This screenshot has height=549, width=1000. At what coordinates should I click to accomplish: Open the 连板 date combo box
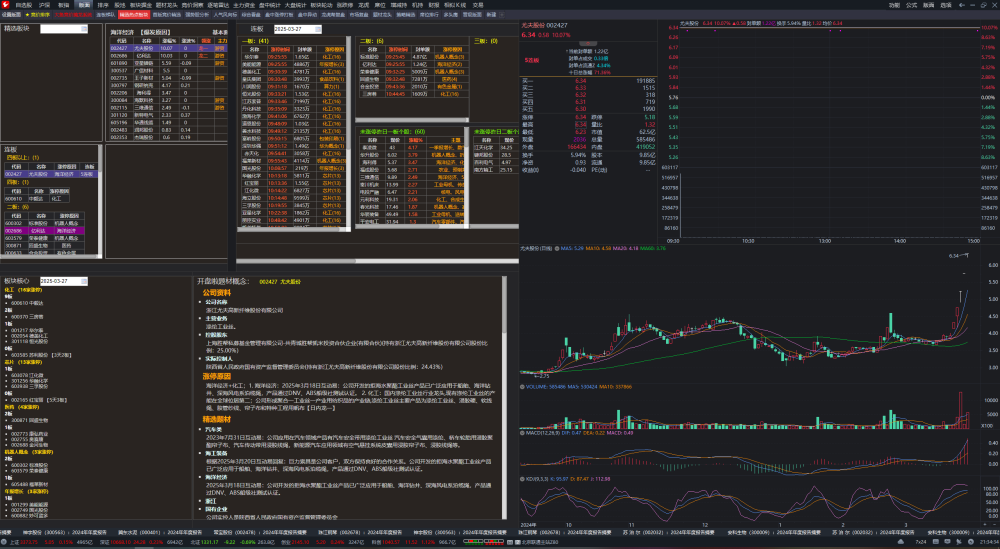pos(297,29)
